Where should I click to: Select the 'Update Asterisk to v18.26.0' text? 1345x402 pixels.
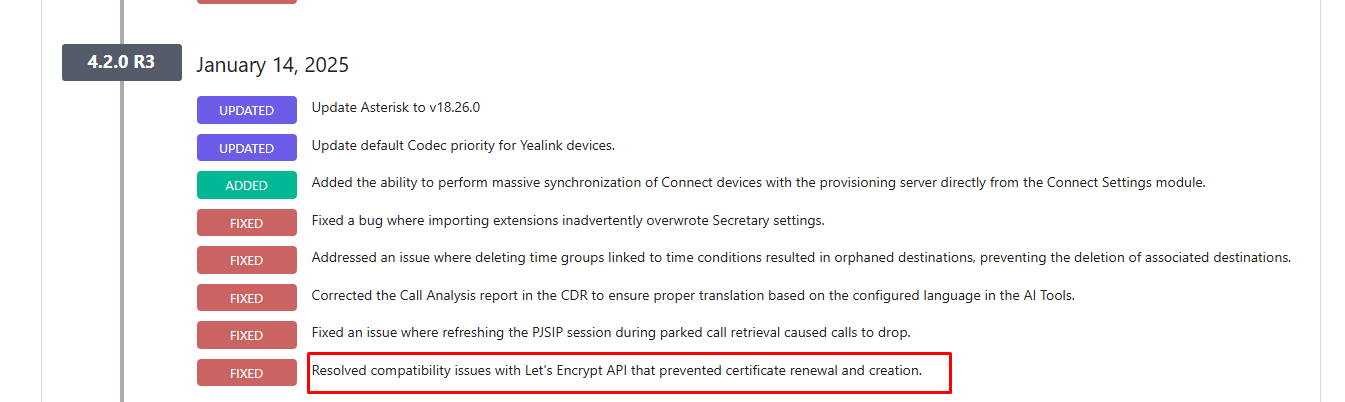tap(403, 107)
